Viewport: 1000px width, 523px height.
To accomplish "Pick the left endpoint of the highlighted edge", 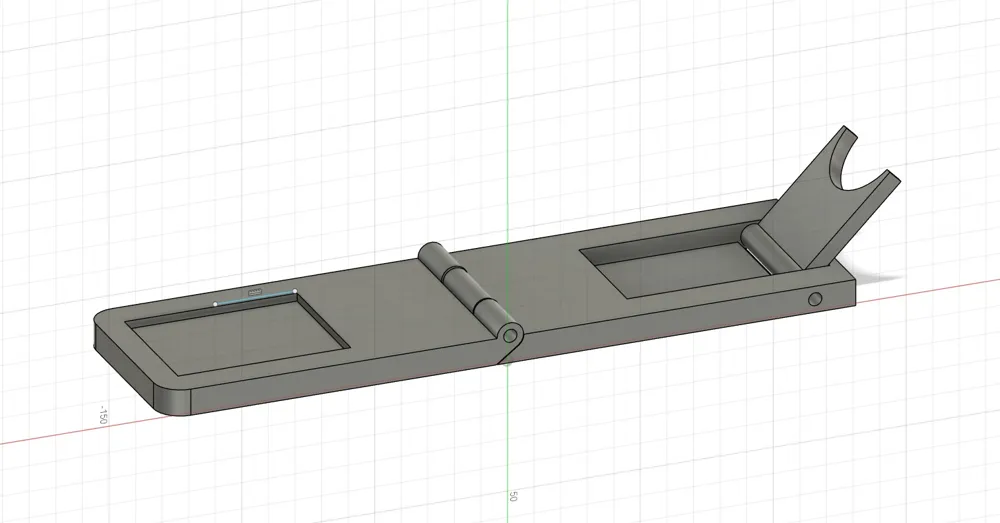I will [x=216, y=304].
